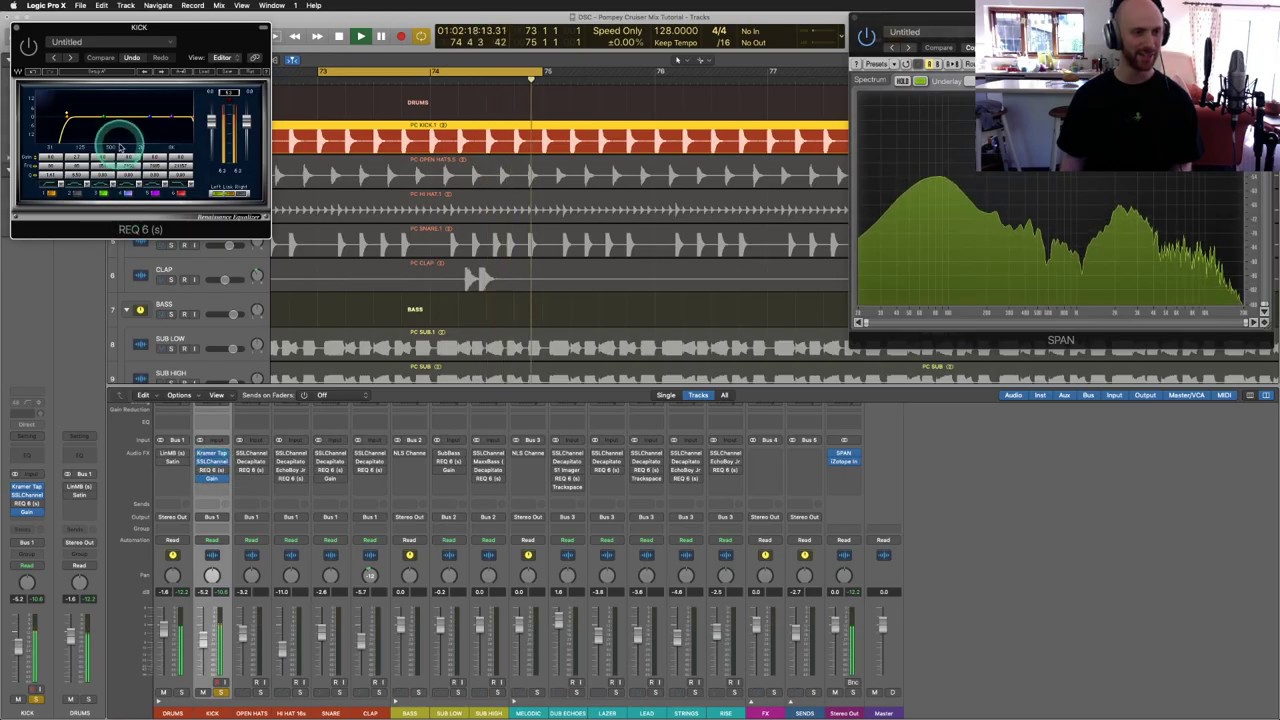This screenshot has width=1280, height=720.
Task: Open the File menu
Action: [x=80, y=5]
